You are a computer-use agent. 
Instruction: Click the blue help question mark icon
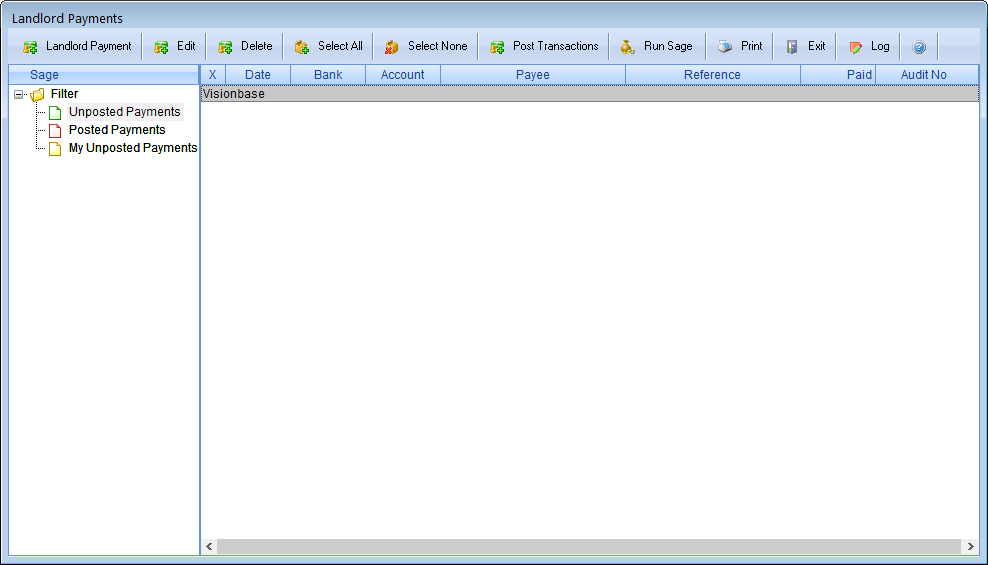point(919,47)
